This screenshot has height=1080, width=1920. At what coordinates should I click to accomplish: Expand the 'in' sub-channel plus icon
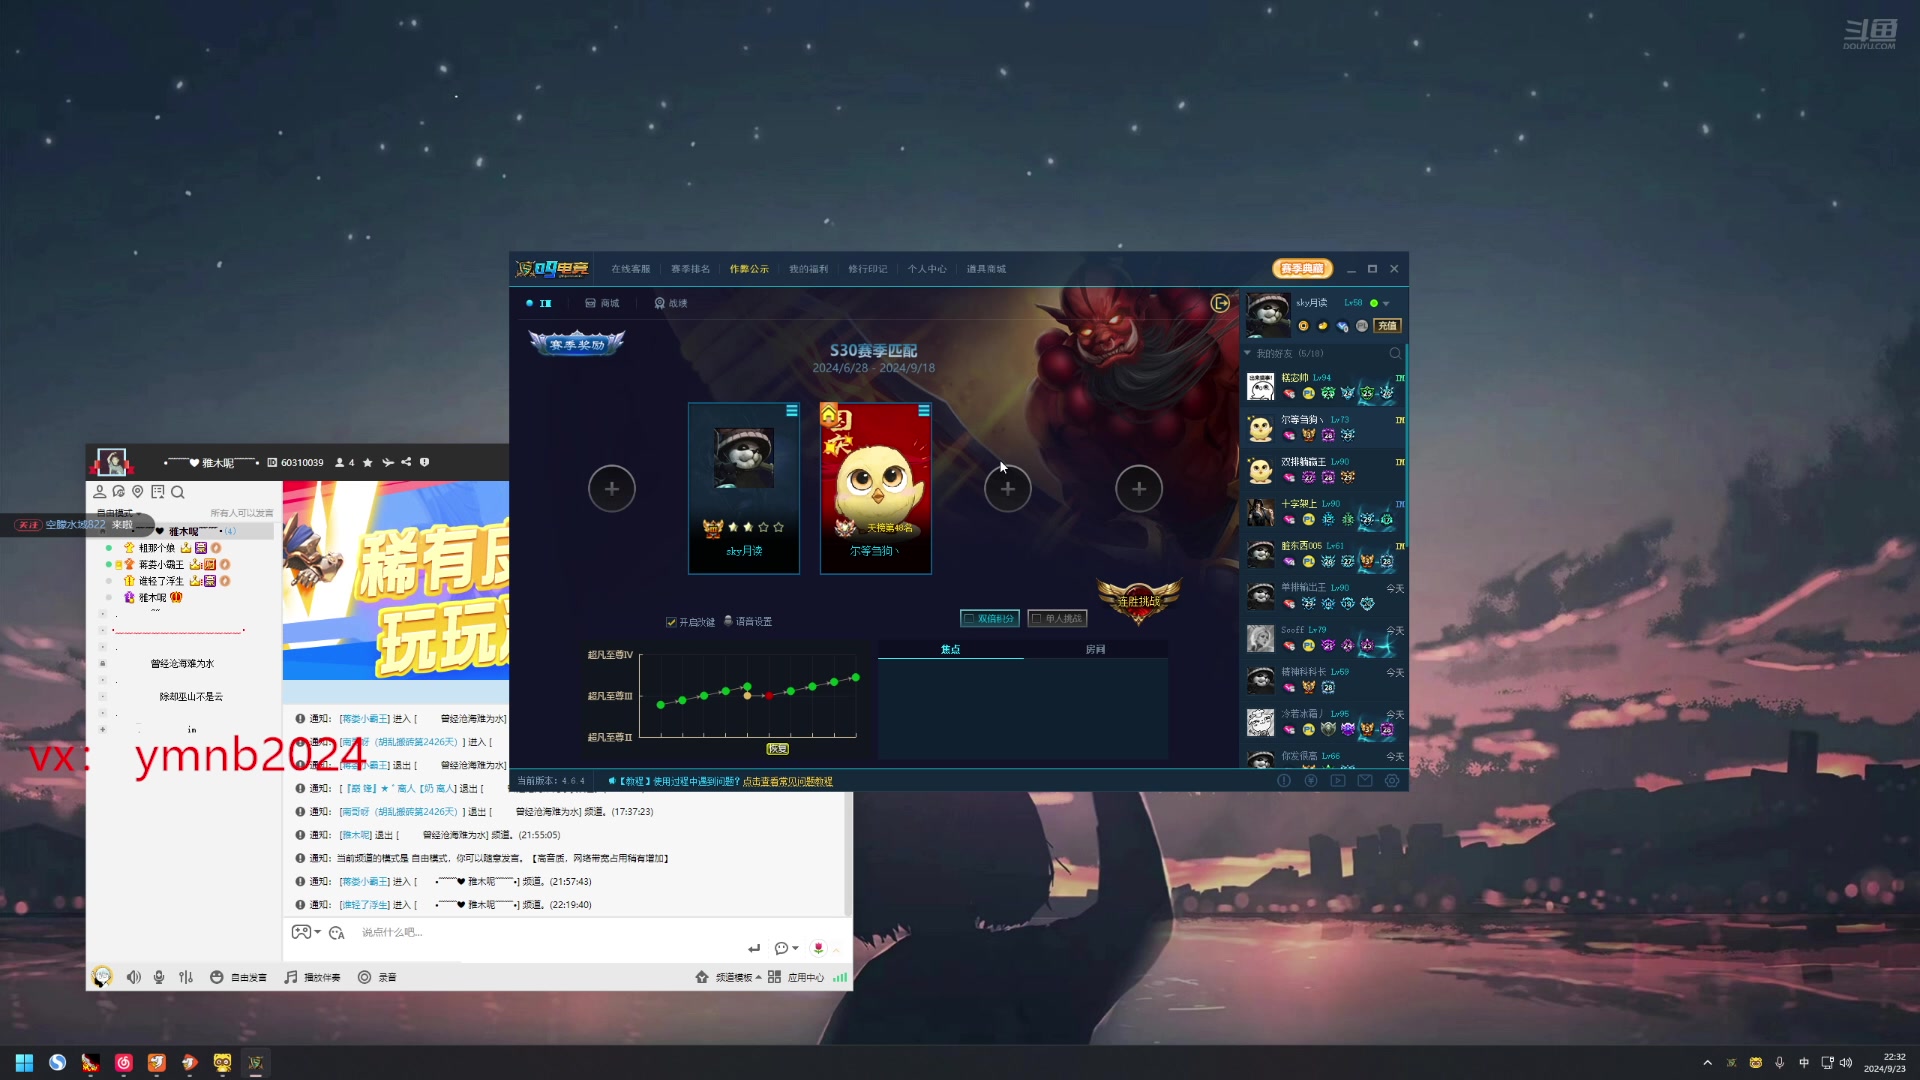[x=102, y=730]
